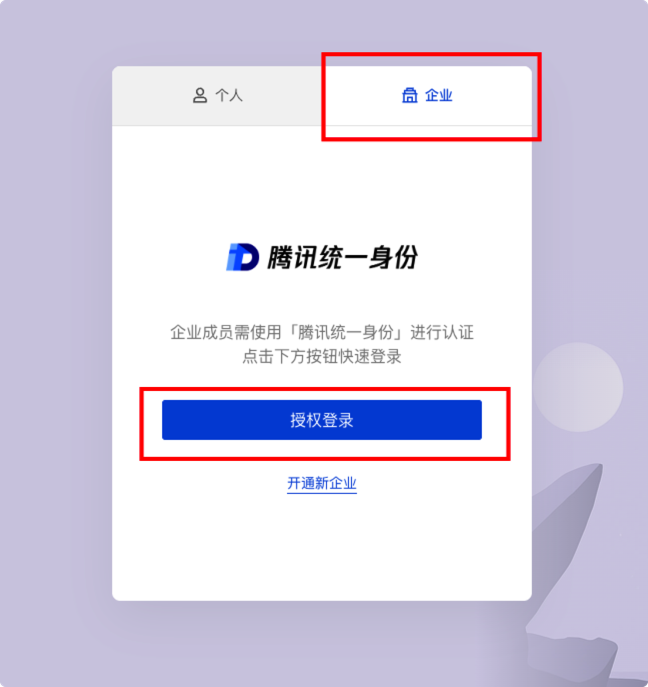The image size is (648, 687).
Task: Click 「腾讯统一身份」 quoted text in description
Action: coord(350,333)
